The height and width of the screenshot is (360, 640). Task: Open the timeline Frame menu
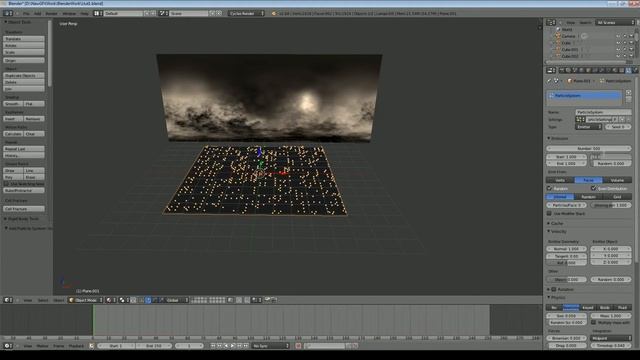(58, 346)
